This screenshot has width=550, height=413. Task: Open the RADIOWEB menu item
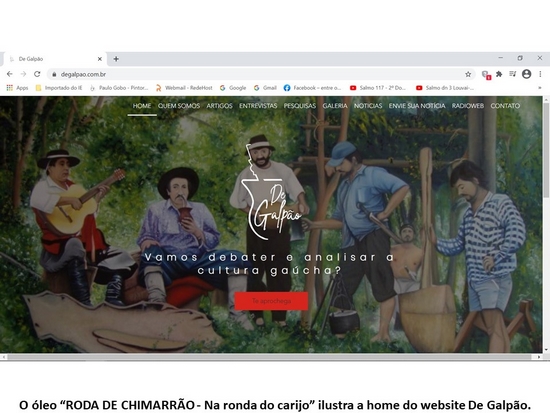[468, 106]
